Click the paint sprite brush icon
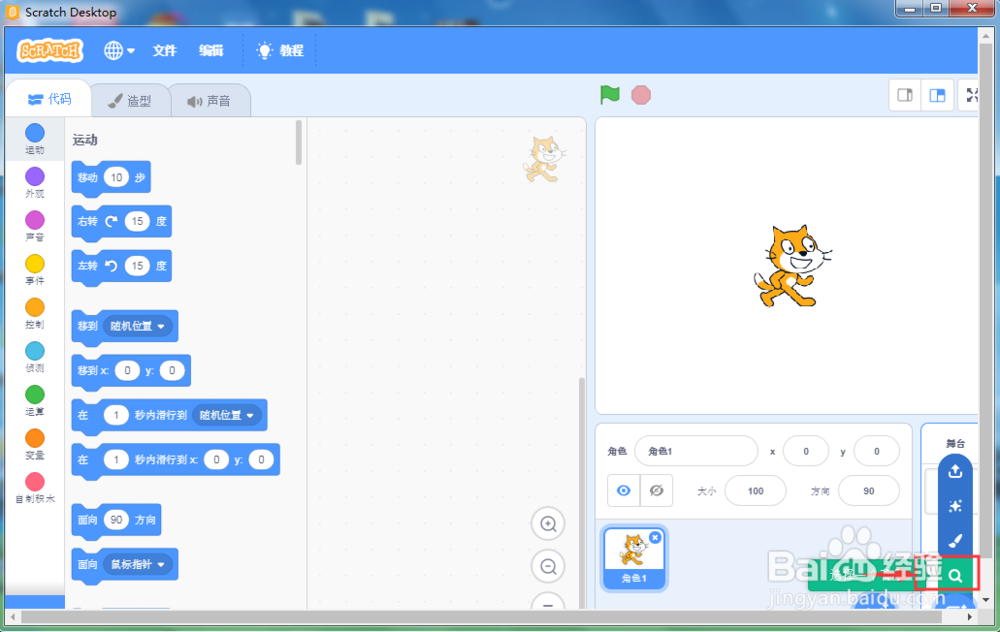Screen dimensions: 1000x632 955,541
